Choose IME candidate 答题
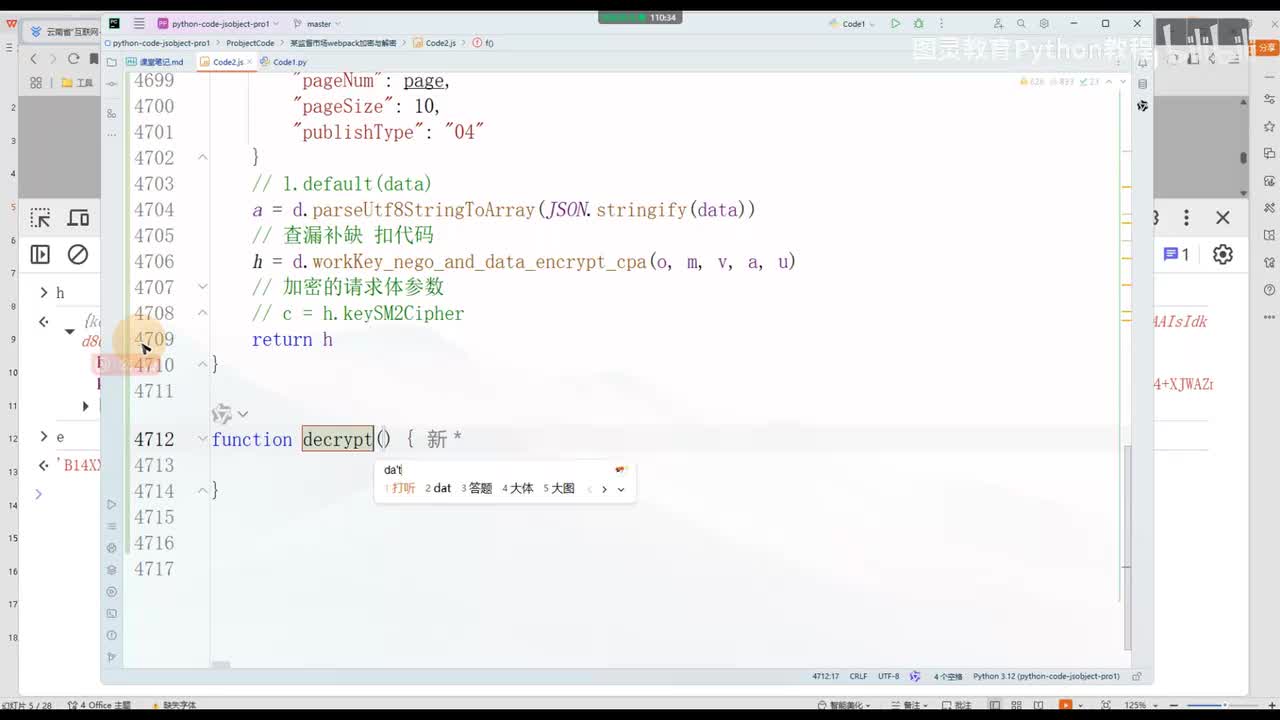 (x=477, y=489)
